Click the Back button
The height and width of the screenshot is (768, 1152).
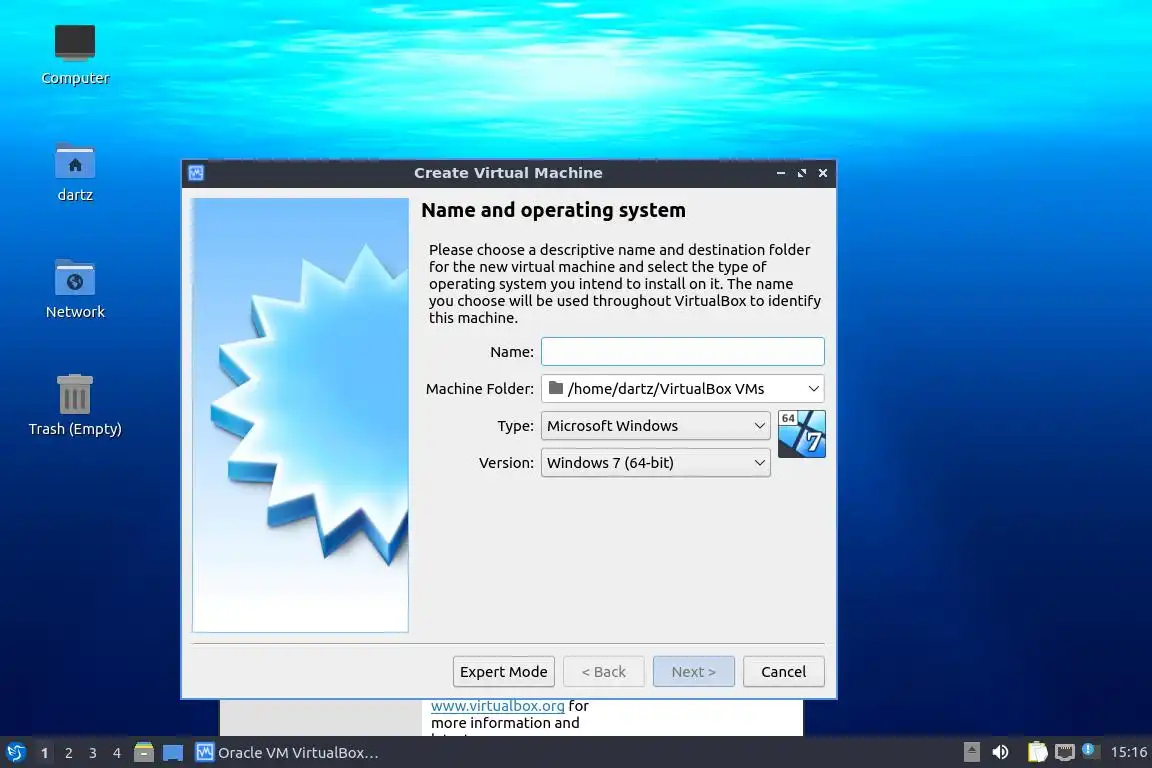click(x=603, y=672)
